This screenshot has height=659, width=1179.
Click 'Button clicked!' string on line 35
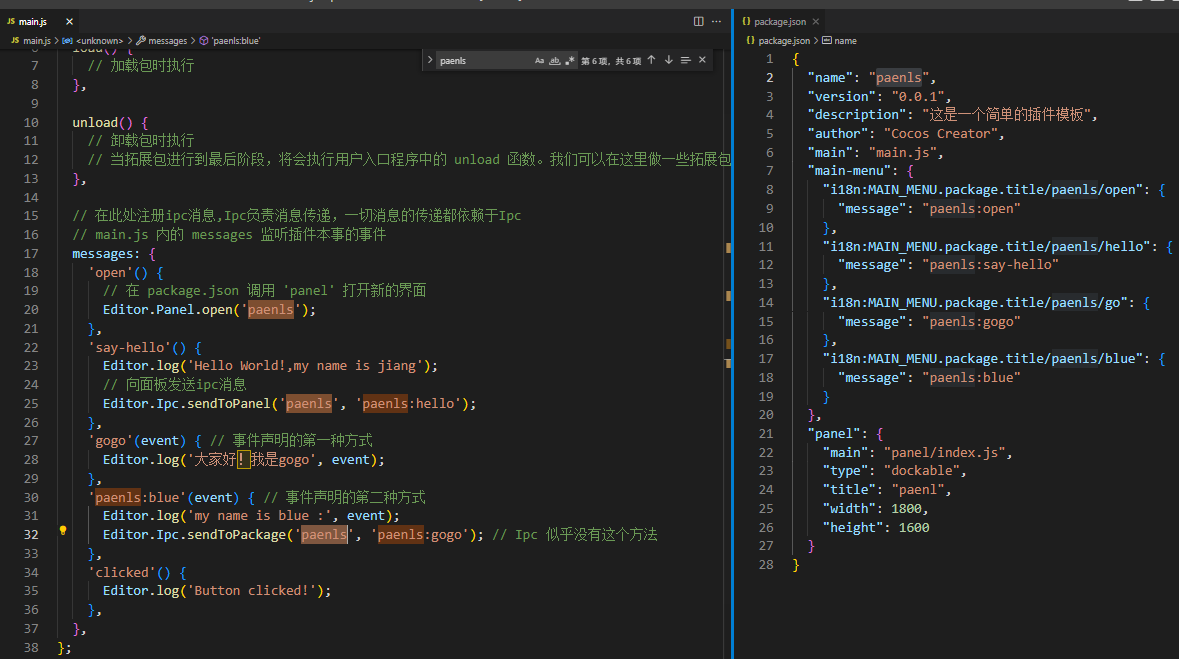tap(251, 591)
